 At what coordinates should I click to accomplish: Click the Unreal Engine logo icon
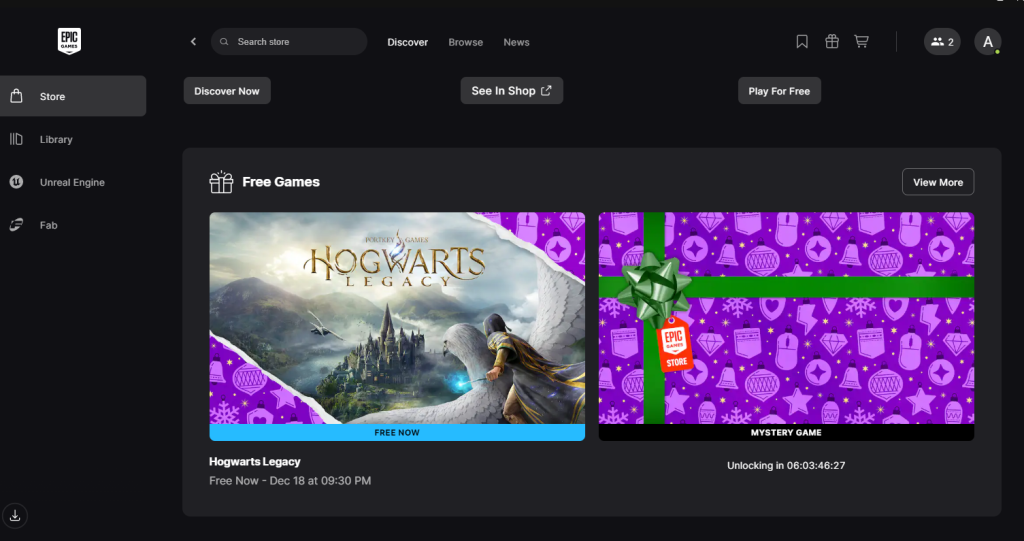(16, 182)
